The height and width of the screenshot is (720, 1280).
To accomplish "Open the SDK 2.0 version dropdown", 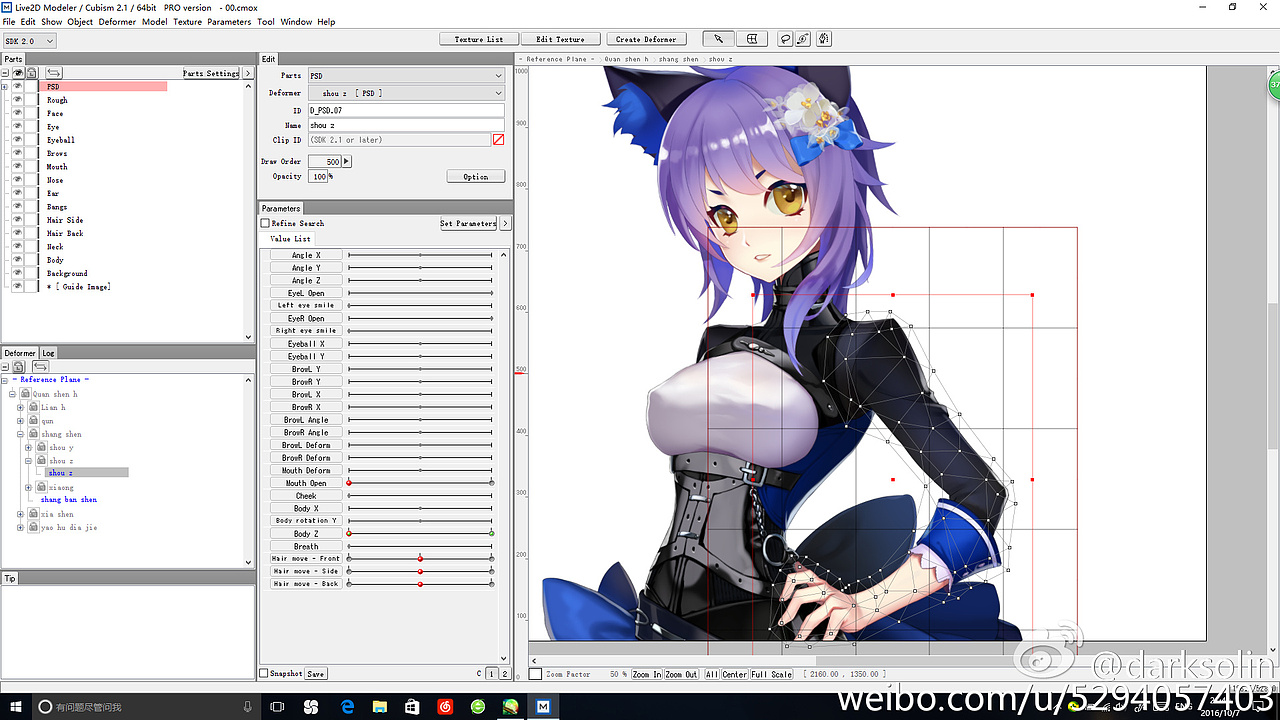I will coord(29,41).
